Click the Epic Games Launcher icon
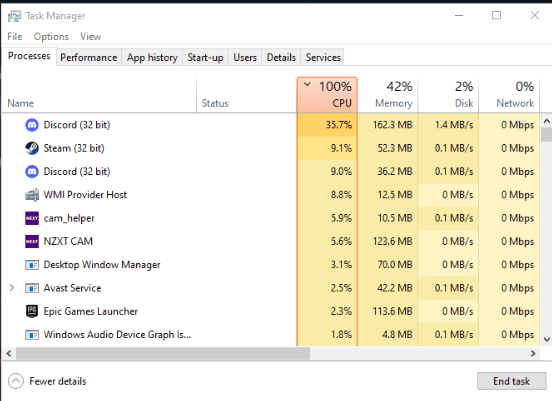Image resolution: width=552 pixels, height=401 pixels. coord(32,311)
